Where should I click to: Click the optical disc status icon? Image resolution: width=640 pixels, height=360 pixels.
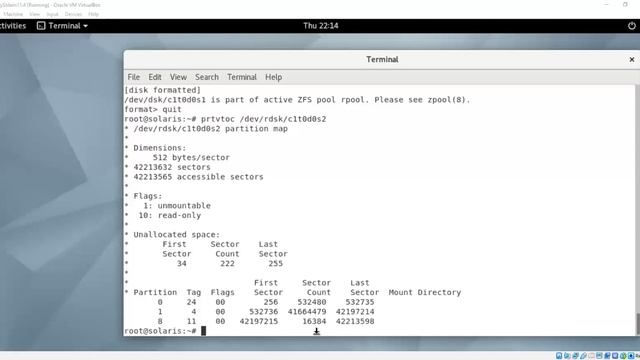[x=567, y=356]
